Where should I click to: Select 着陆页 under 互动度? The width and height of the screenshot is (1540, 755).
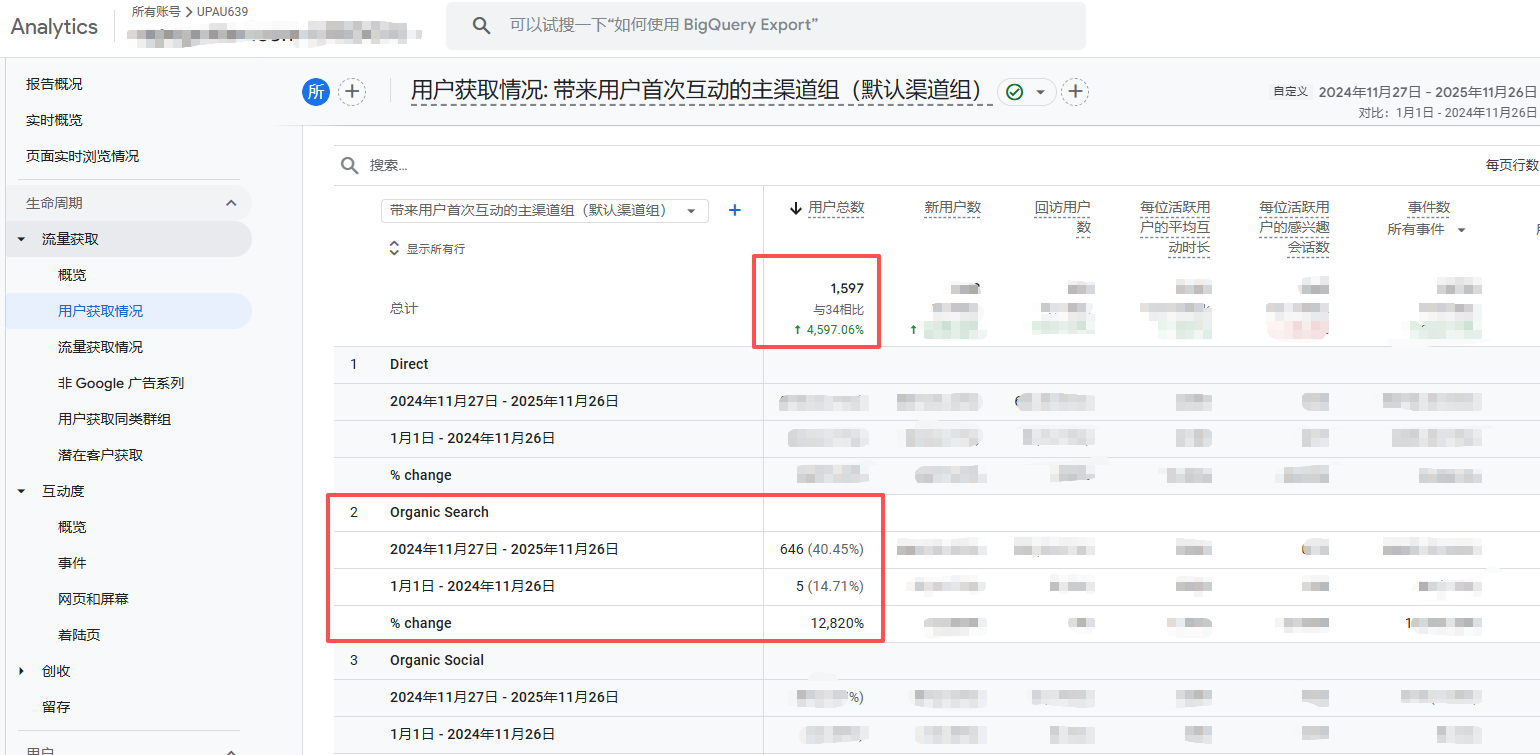tap(79, 635)
